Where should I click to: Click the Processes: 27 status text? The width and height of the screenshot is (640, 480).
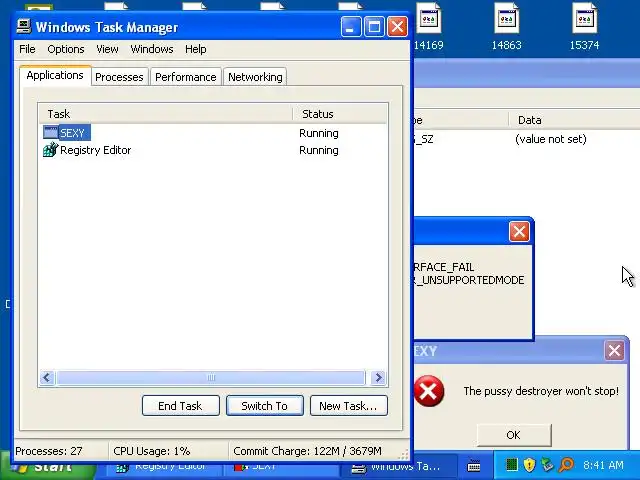tap(49, 451)
